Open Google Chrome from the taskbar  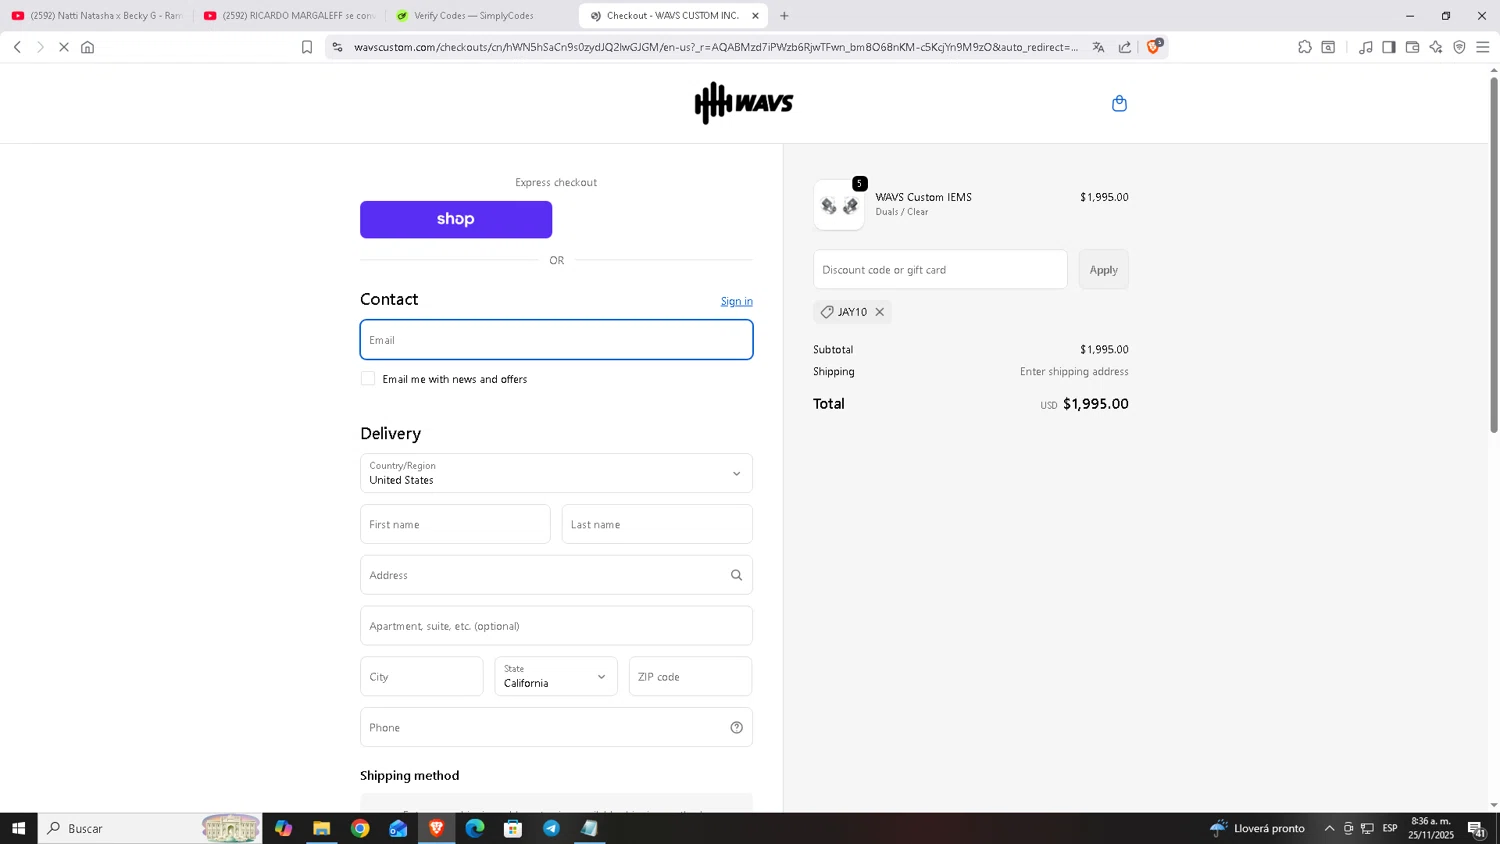[x=360, y=828]
